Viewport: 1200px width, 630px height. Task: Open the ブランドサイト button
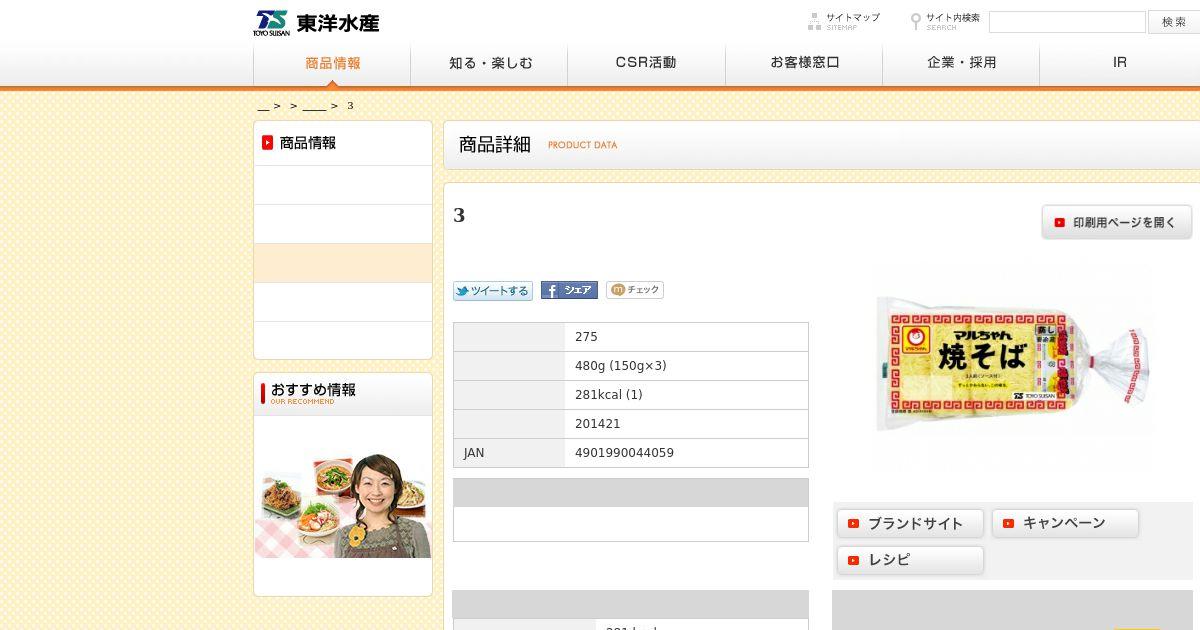[x=910, y=523]
